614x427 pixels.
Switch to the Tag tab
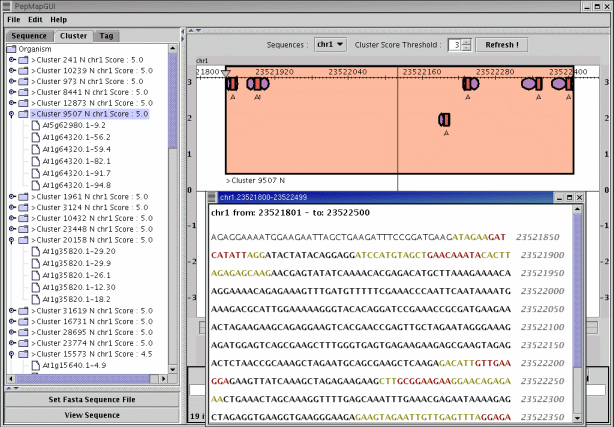coord(106,36)
